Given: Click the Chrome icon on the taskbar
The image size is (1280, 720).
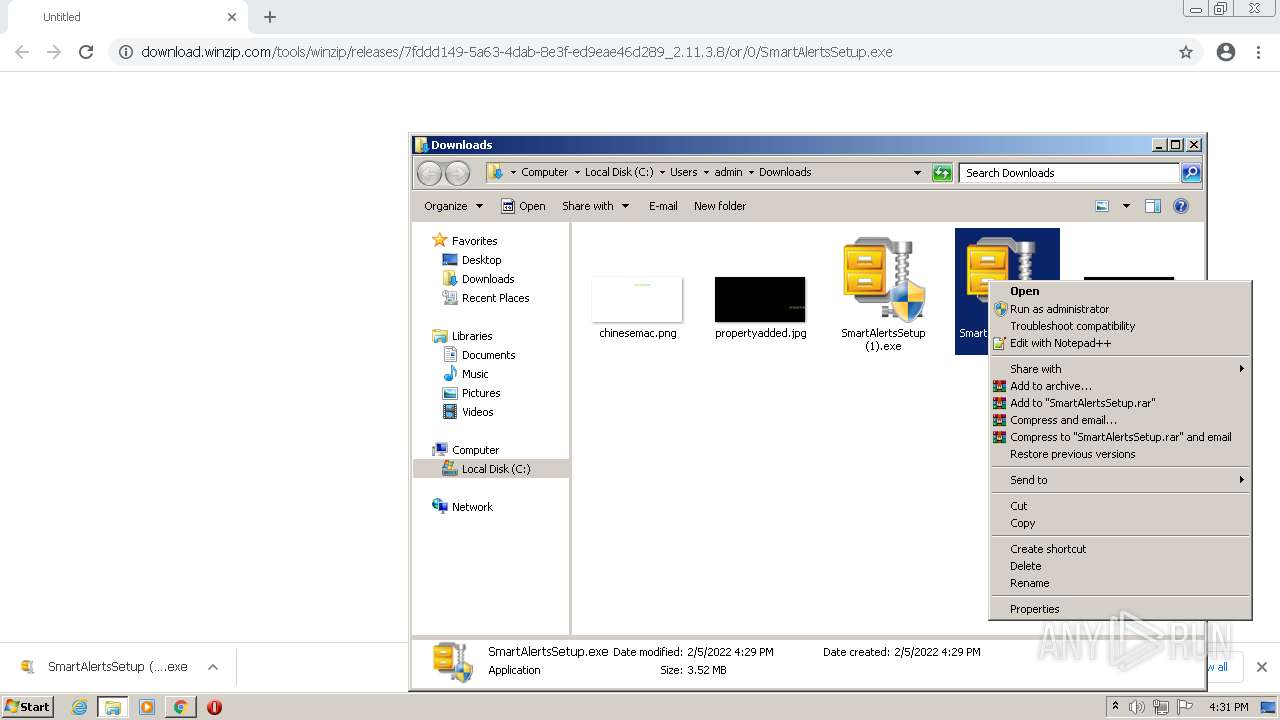Looking at the screenshot, I should 180,707.
